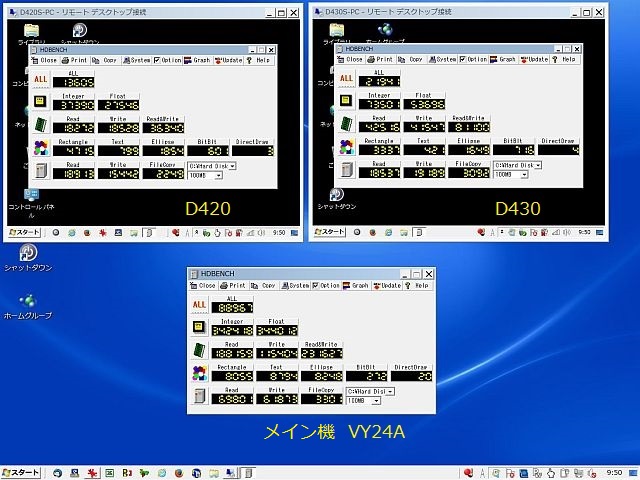The height and width of the screenshot is (480, 640).
Task: Click video benchmark icon in D420 HDBENCH
Action: 39,147
